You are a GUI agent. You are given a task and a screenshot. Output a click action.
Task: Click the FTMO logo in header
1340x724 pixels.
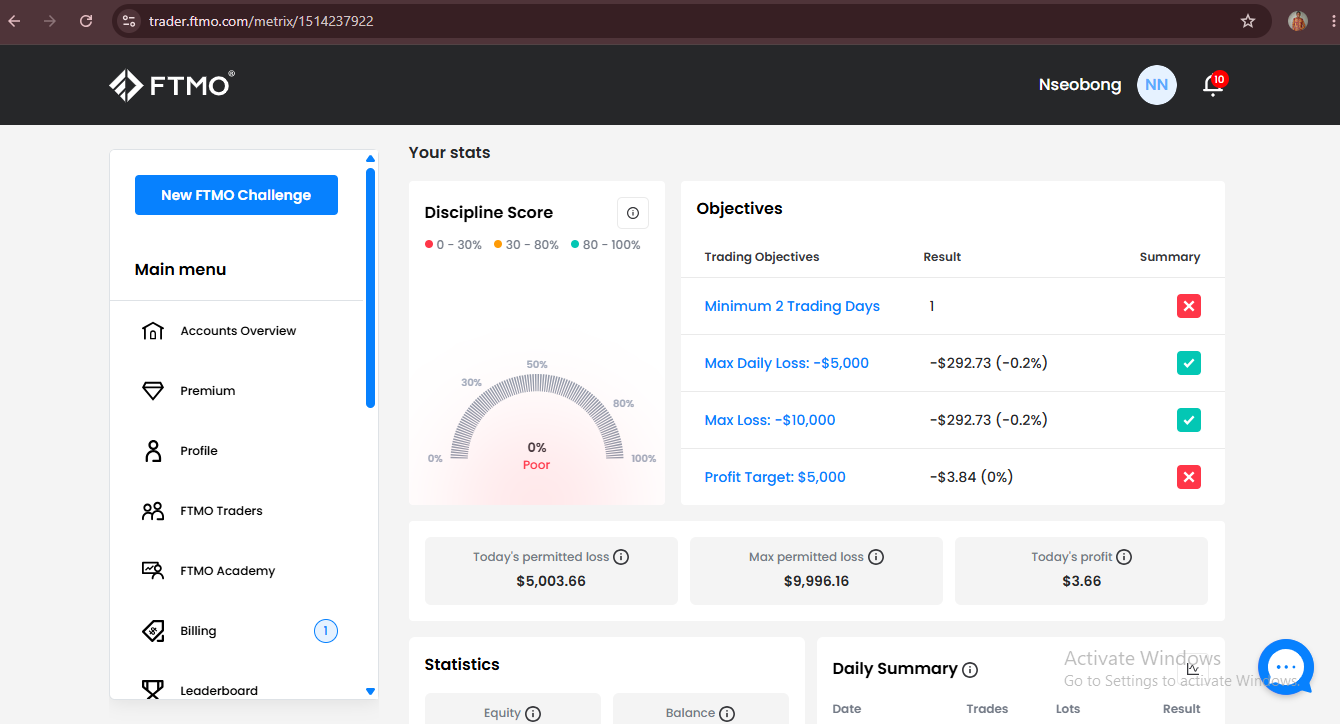172,85
